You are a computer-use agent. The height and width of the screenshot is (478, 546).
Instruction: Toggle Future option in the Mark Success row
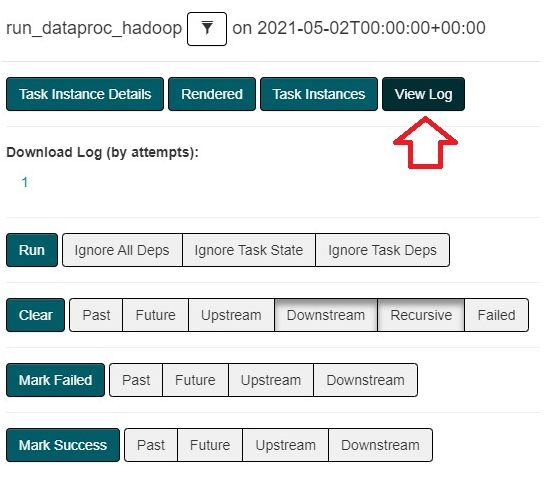210,445
